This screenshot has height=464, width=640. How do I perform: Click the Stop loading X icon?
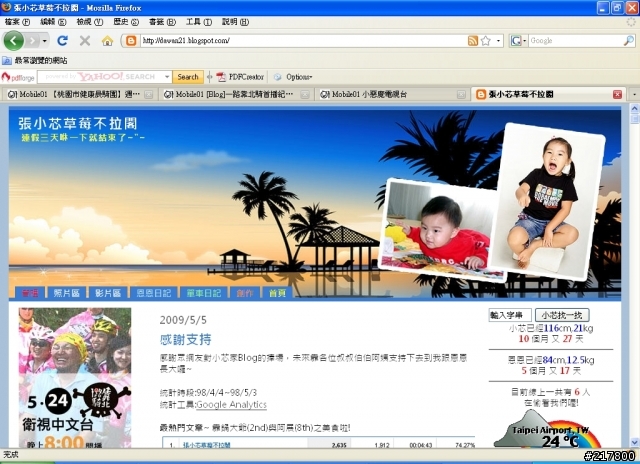point(85,40)
